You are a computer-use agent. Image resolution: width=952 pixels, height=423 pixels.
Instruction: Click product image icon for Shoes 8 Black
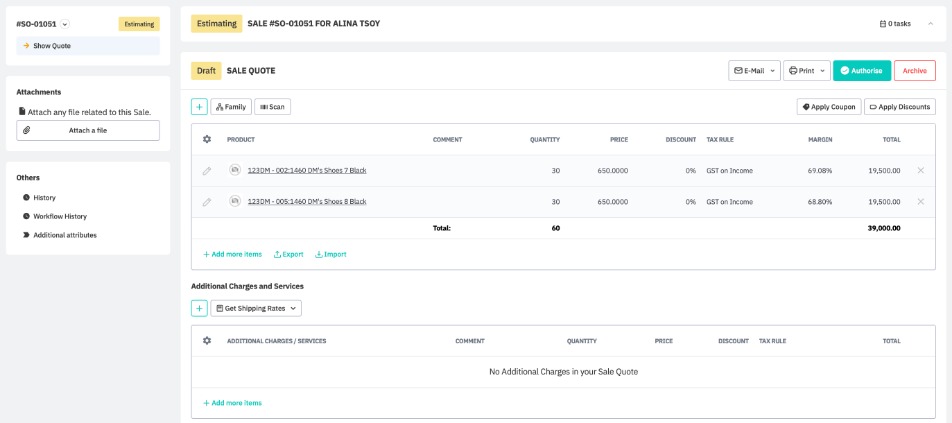point(235,201)
